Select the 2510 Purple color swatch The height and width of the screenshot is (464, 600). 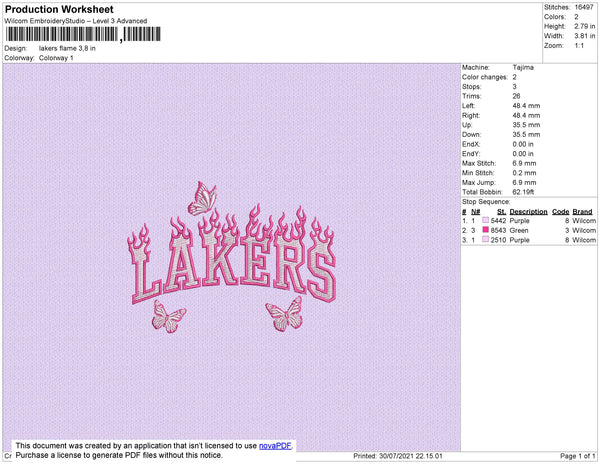point(486,239)
